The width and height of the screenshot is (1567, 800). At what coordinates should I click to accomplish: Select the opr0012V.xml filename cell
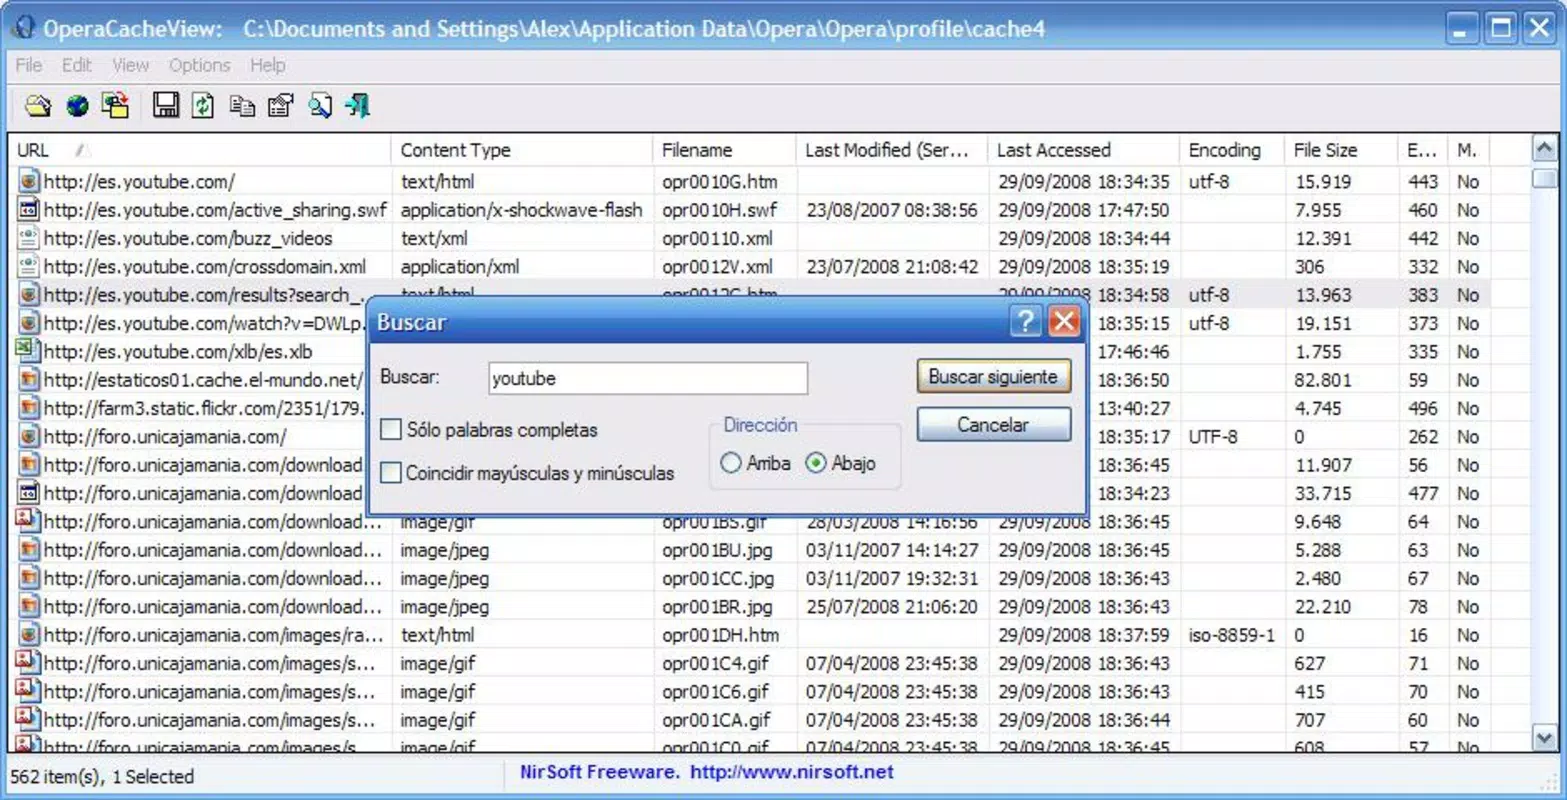click(x=717, y=267)
